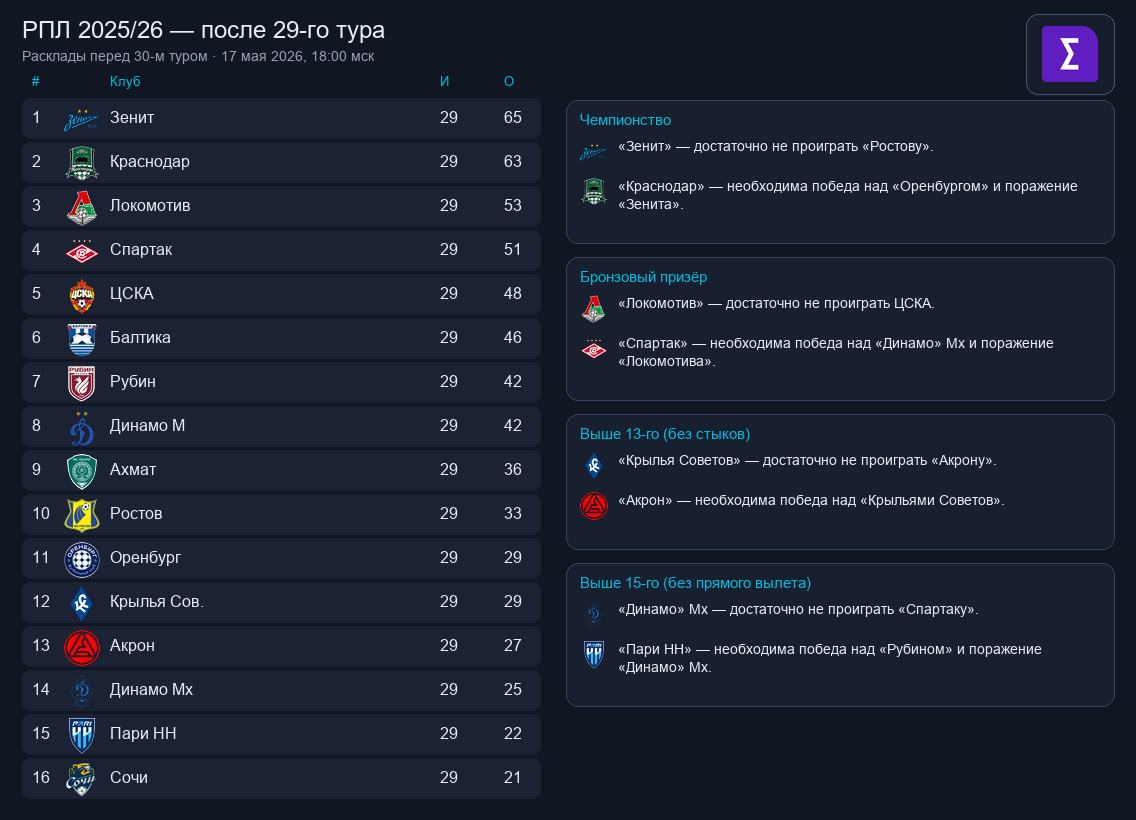Click the purple Sigma logo icon
The width and height of the screenshot is (1136, 820).
[x=1069, y=54]
